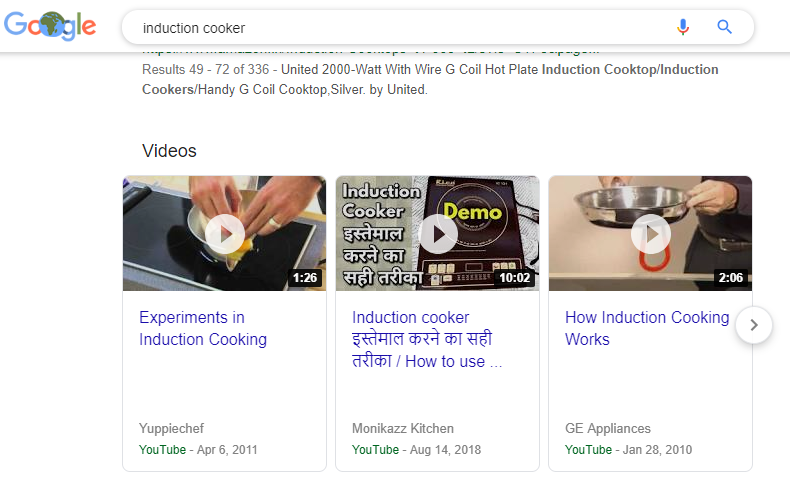The height and width of the screenshot is (498, 790).
Task: Show next videos with carousel arrow
Action: [x=754, y=325]
